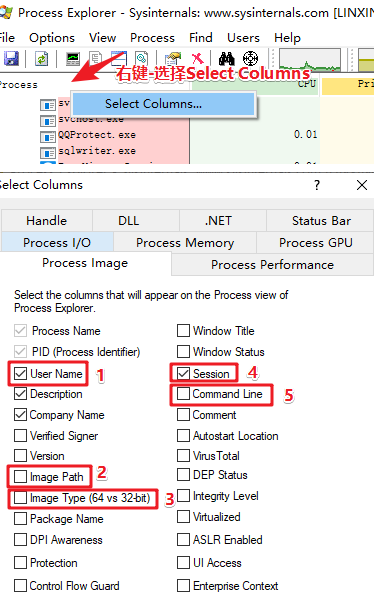Viewport: 374px width, 612px height.
Task: Click the yellow commit history mini graph
Action: 366,60
